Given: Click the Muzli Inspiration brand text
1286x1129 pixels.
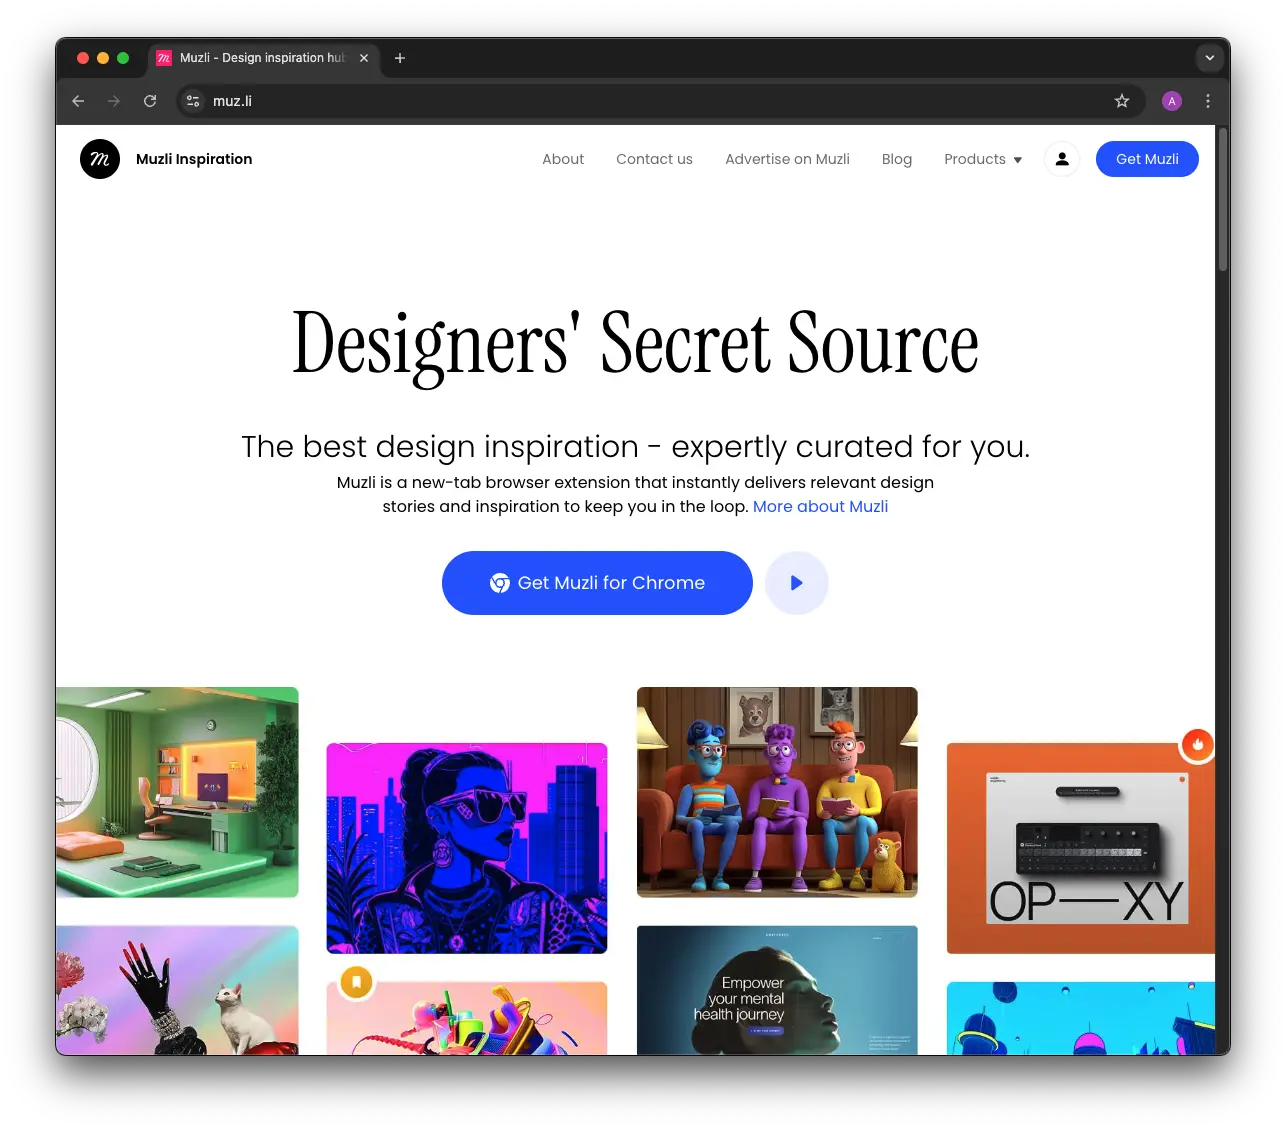Looking at the screenshot, I should [194, 159].
